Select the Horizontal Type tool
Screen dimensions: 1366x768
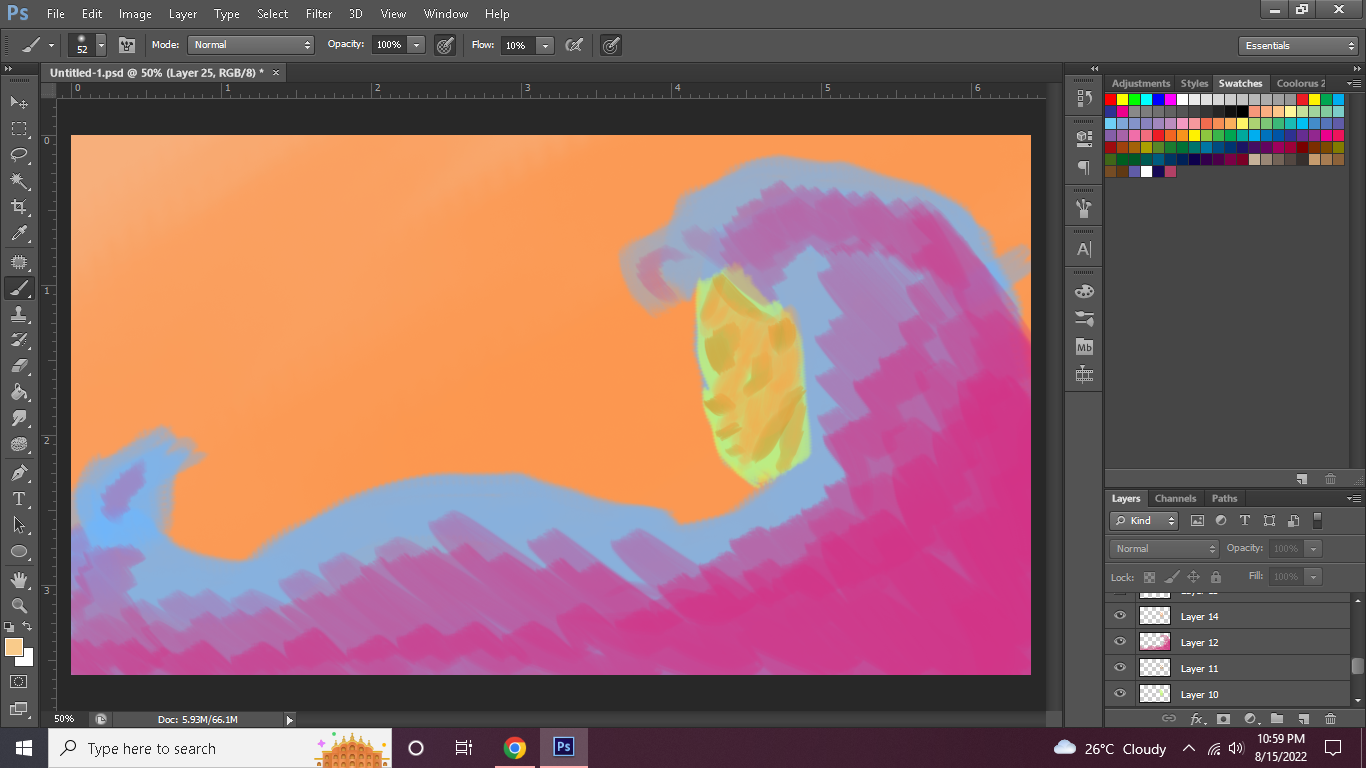pos(19,498)
